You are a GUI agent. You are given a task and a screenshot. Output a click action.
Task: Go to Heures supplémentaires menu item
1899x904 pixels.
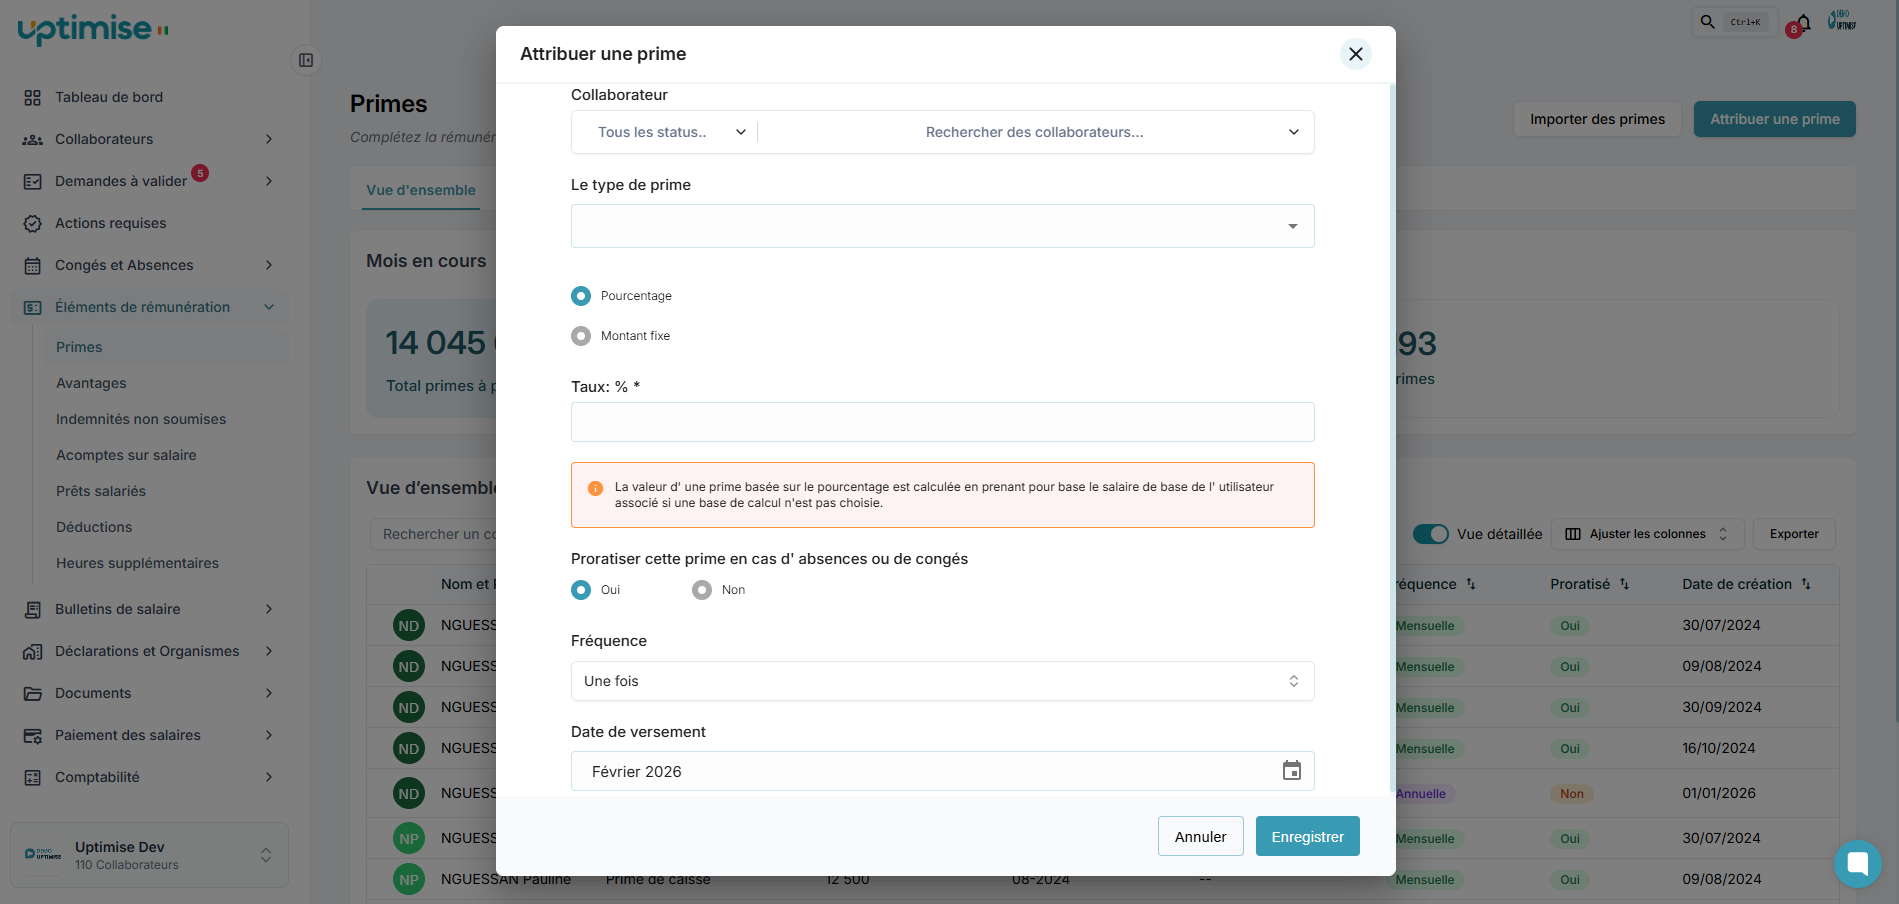(137, 563)
